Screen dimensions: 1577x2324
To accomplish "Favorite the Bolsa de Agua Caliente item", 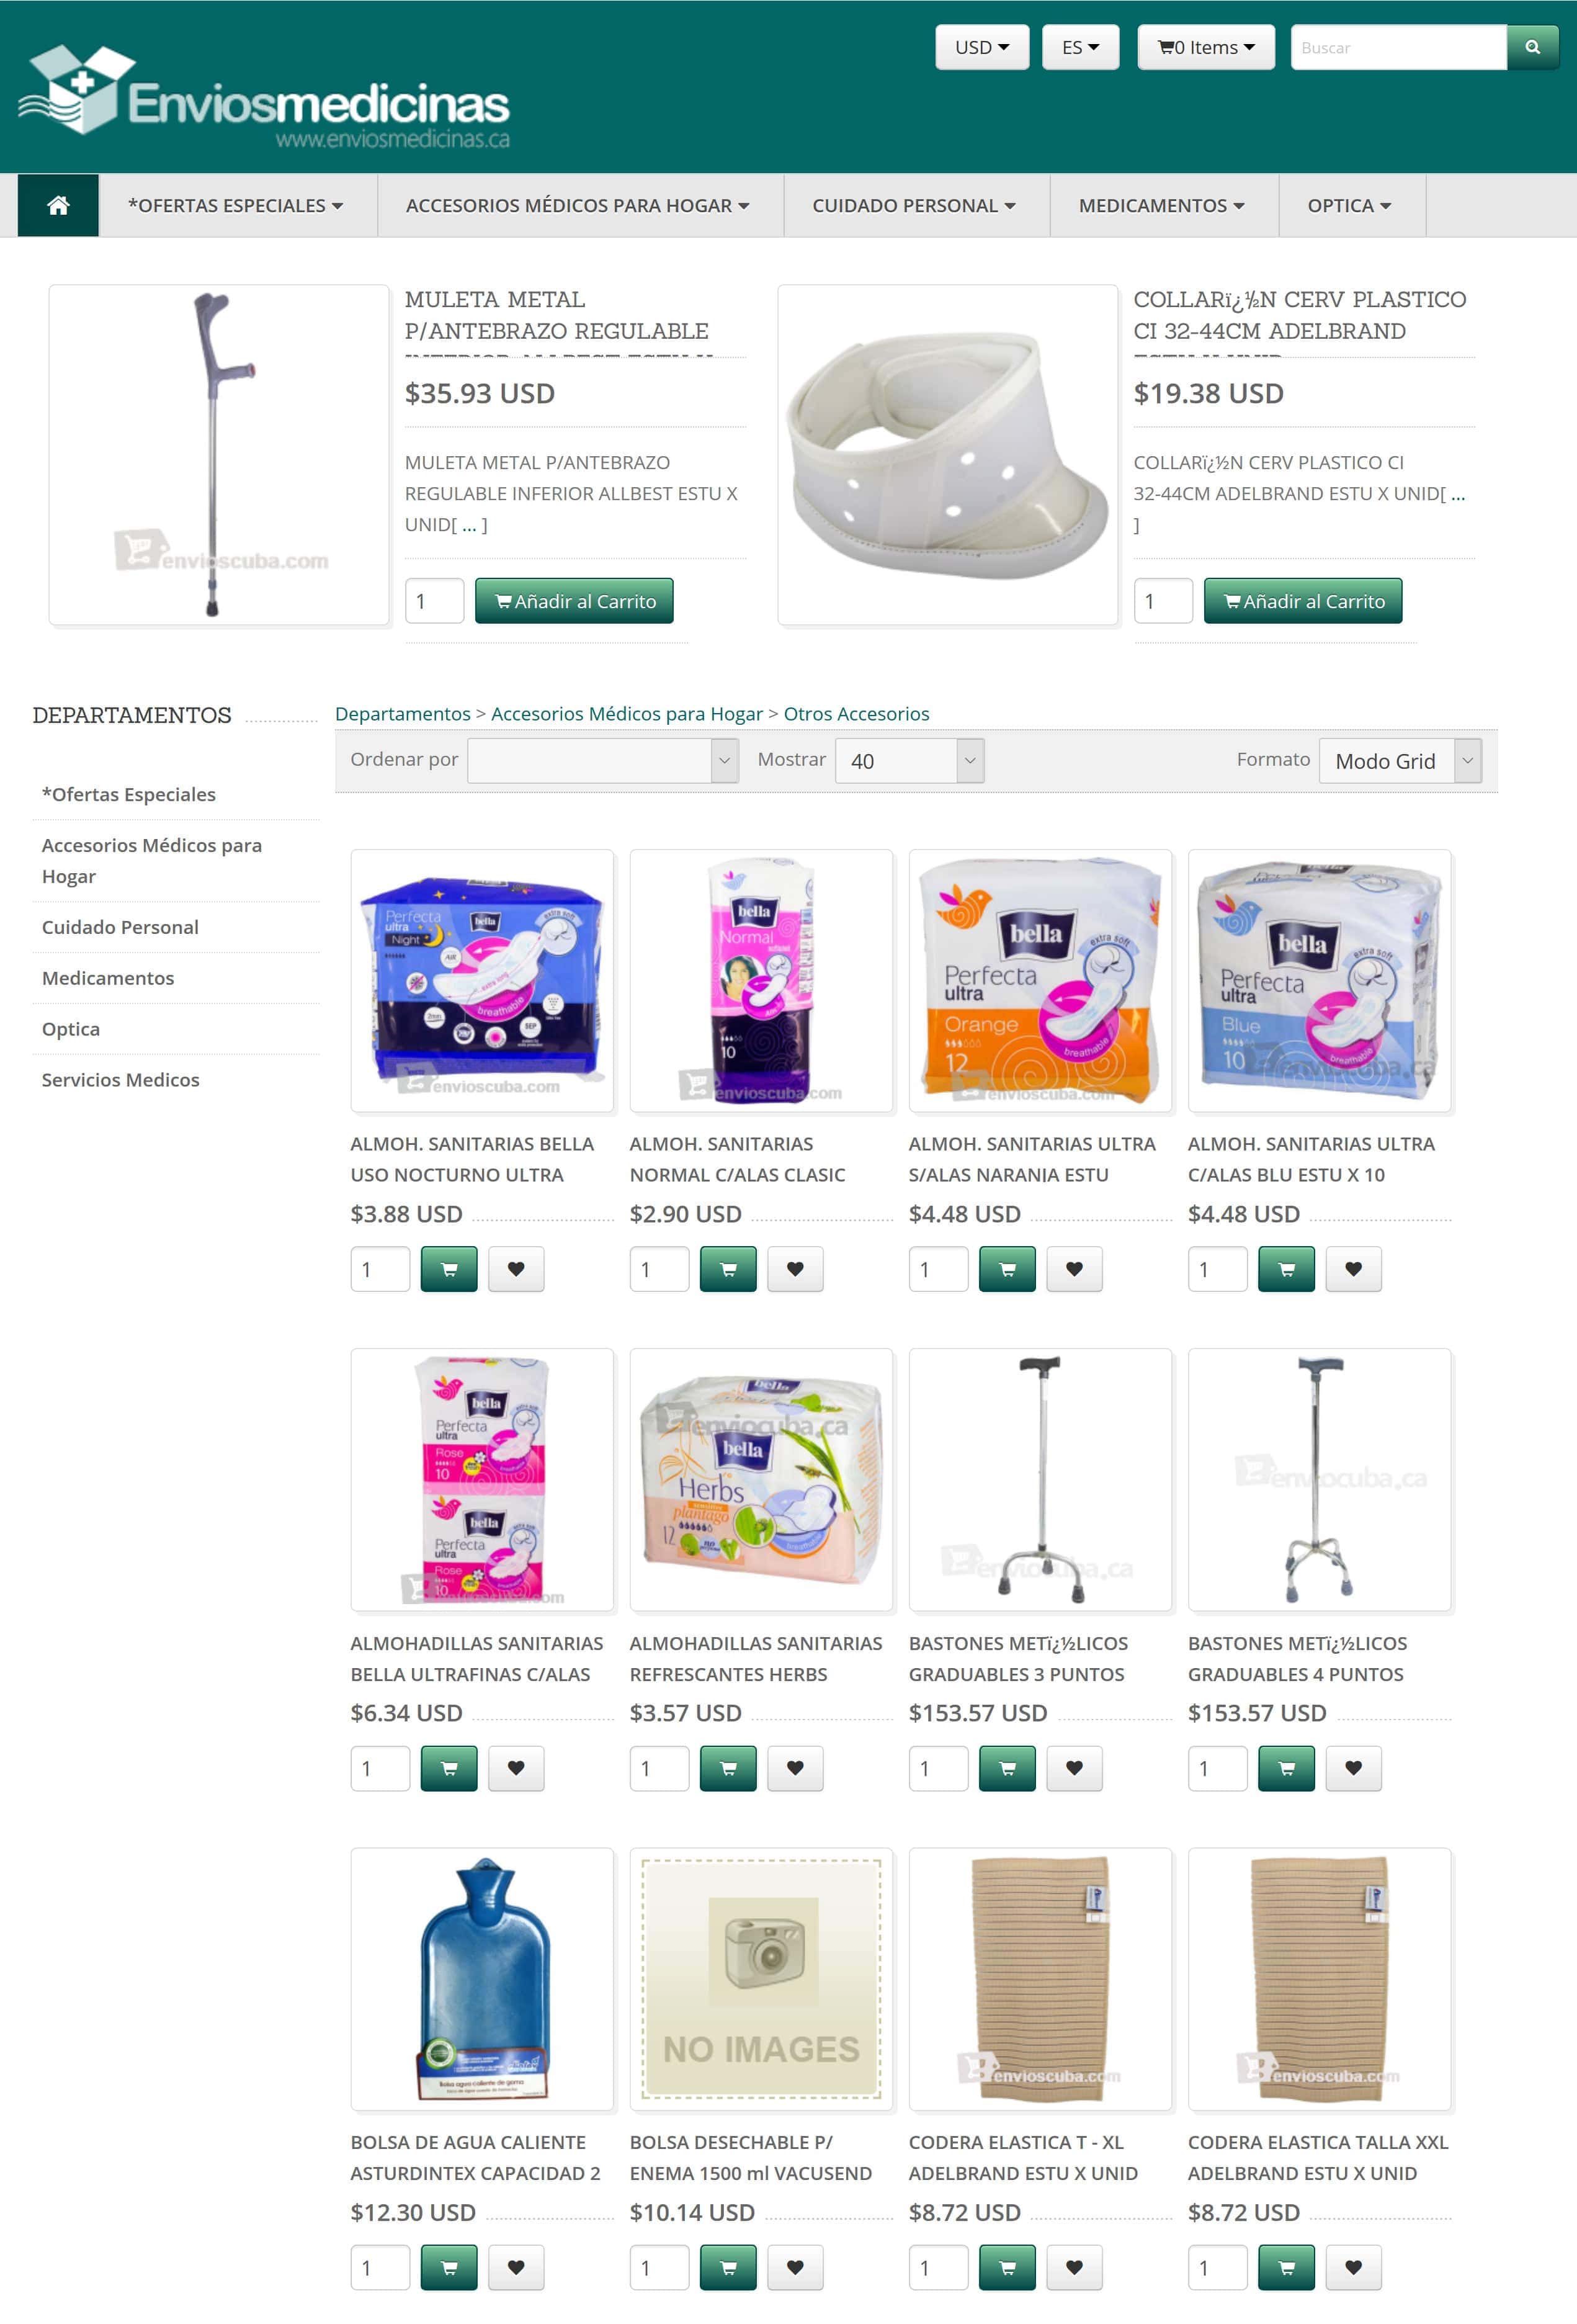I will (x=516, y=2267).
